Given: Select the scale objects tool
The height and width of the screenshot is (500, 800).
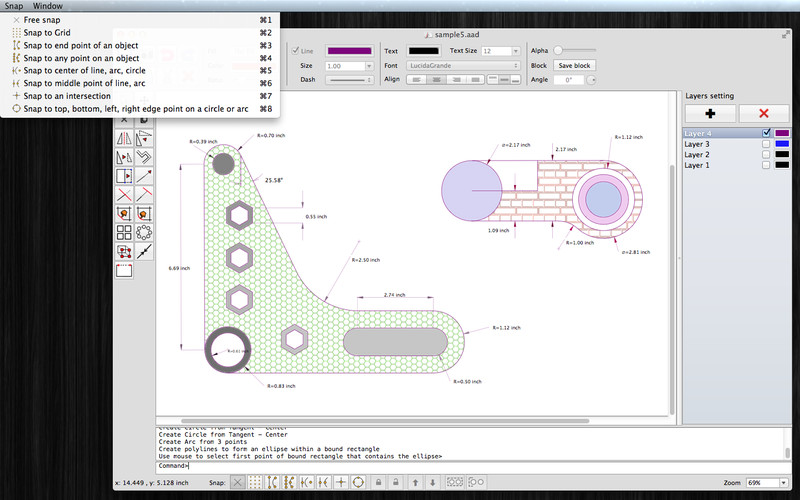Looking at the screenshot, I should (124, 157).
